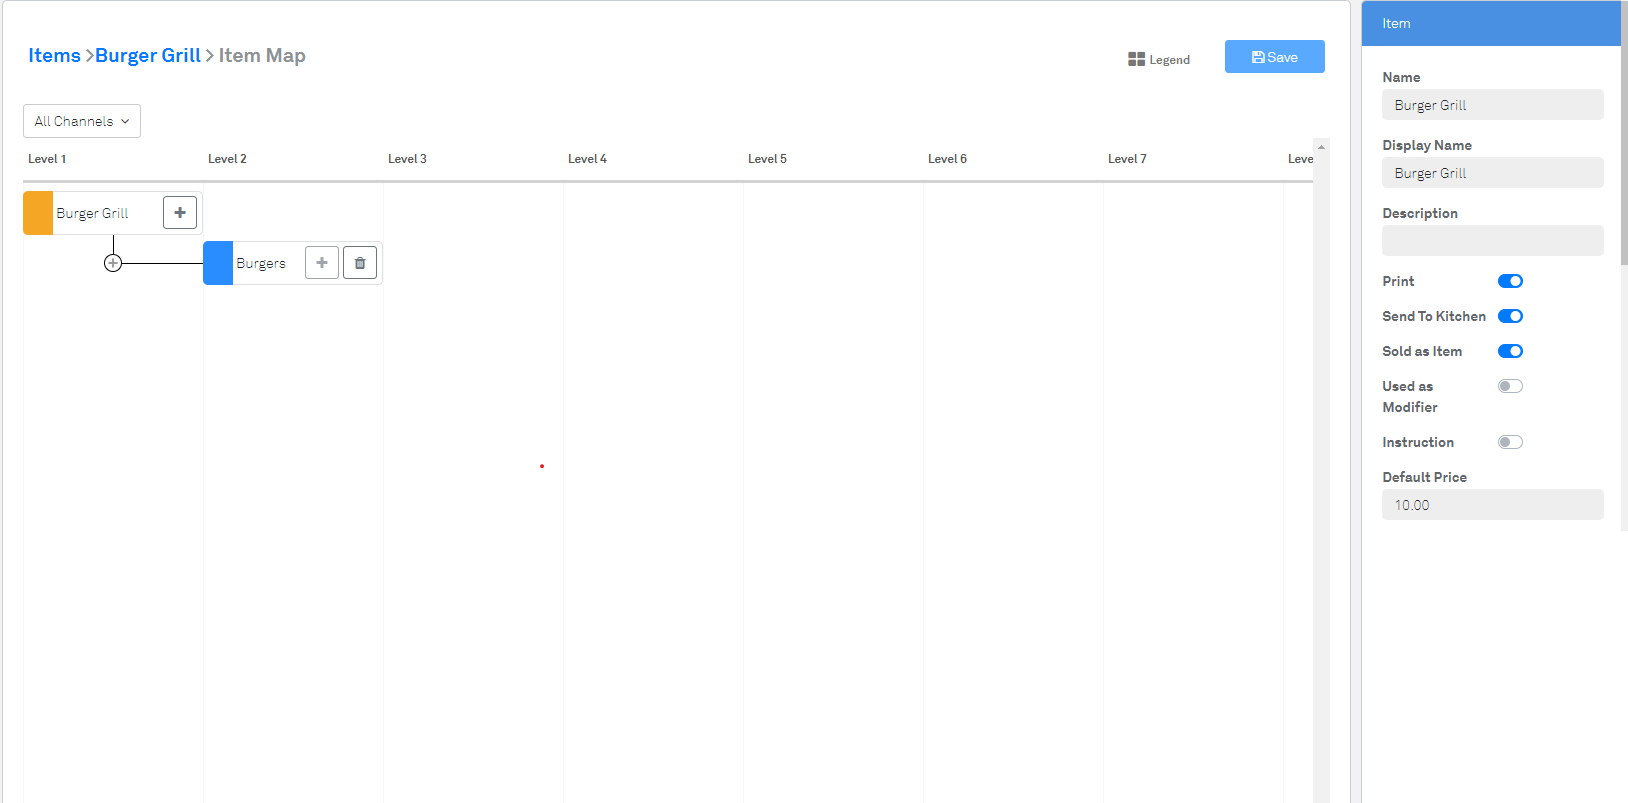Viewport: 1628px width, 803px height.
Task: Save the item map
Action: 1275,57
